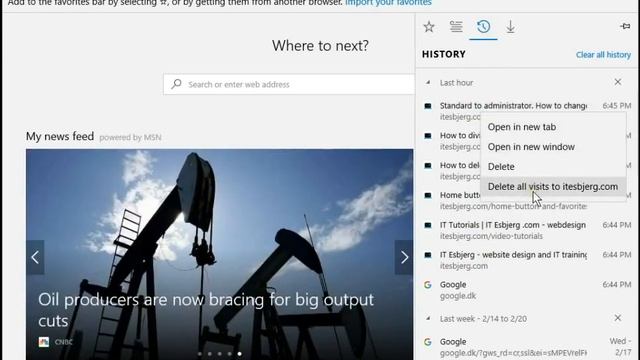Show previous news feed story
Screen dimensions: 640x360
point(35,257)
